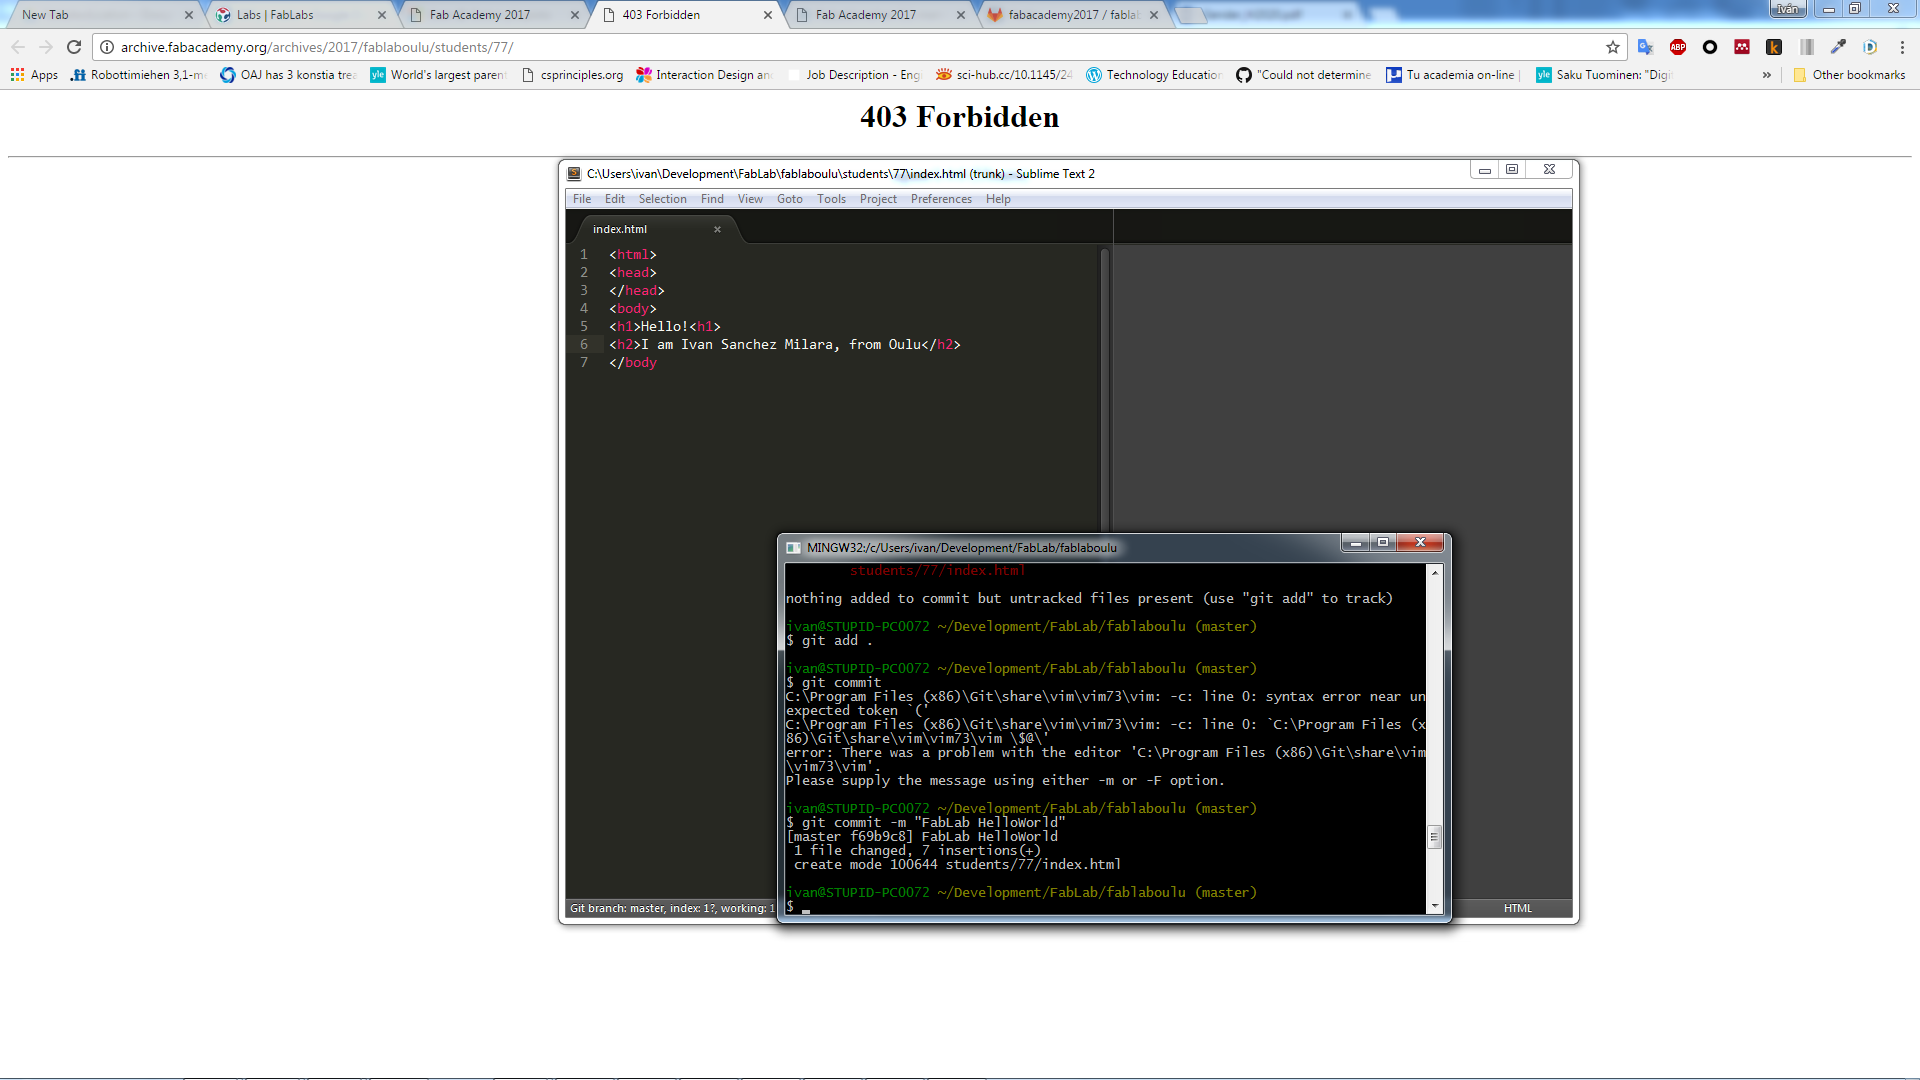Switch to the fabacademy2017 / fablab tab
The width and height of the screenshot is (1920, 1080).
1070,15
